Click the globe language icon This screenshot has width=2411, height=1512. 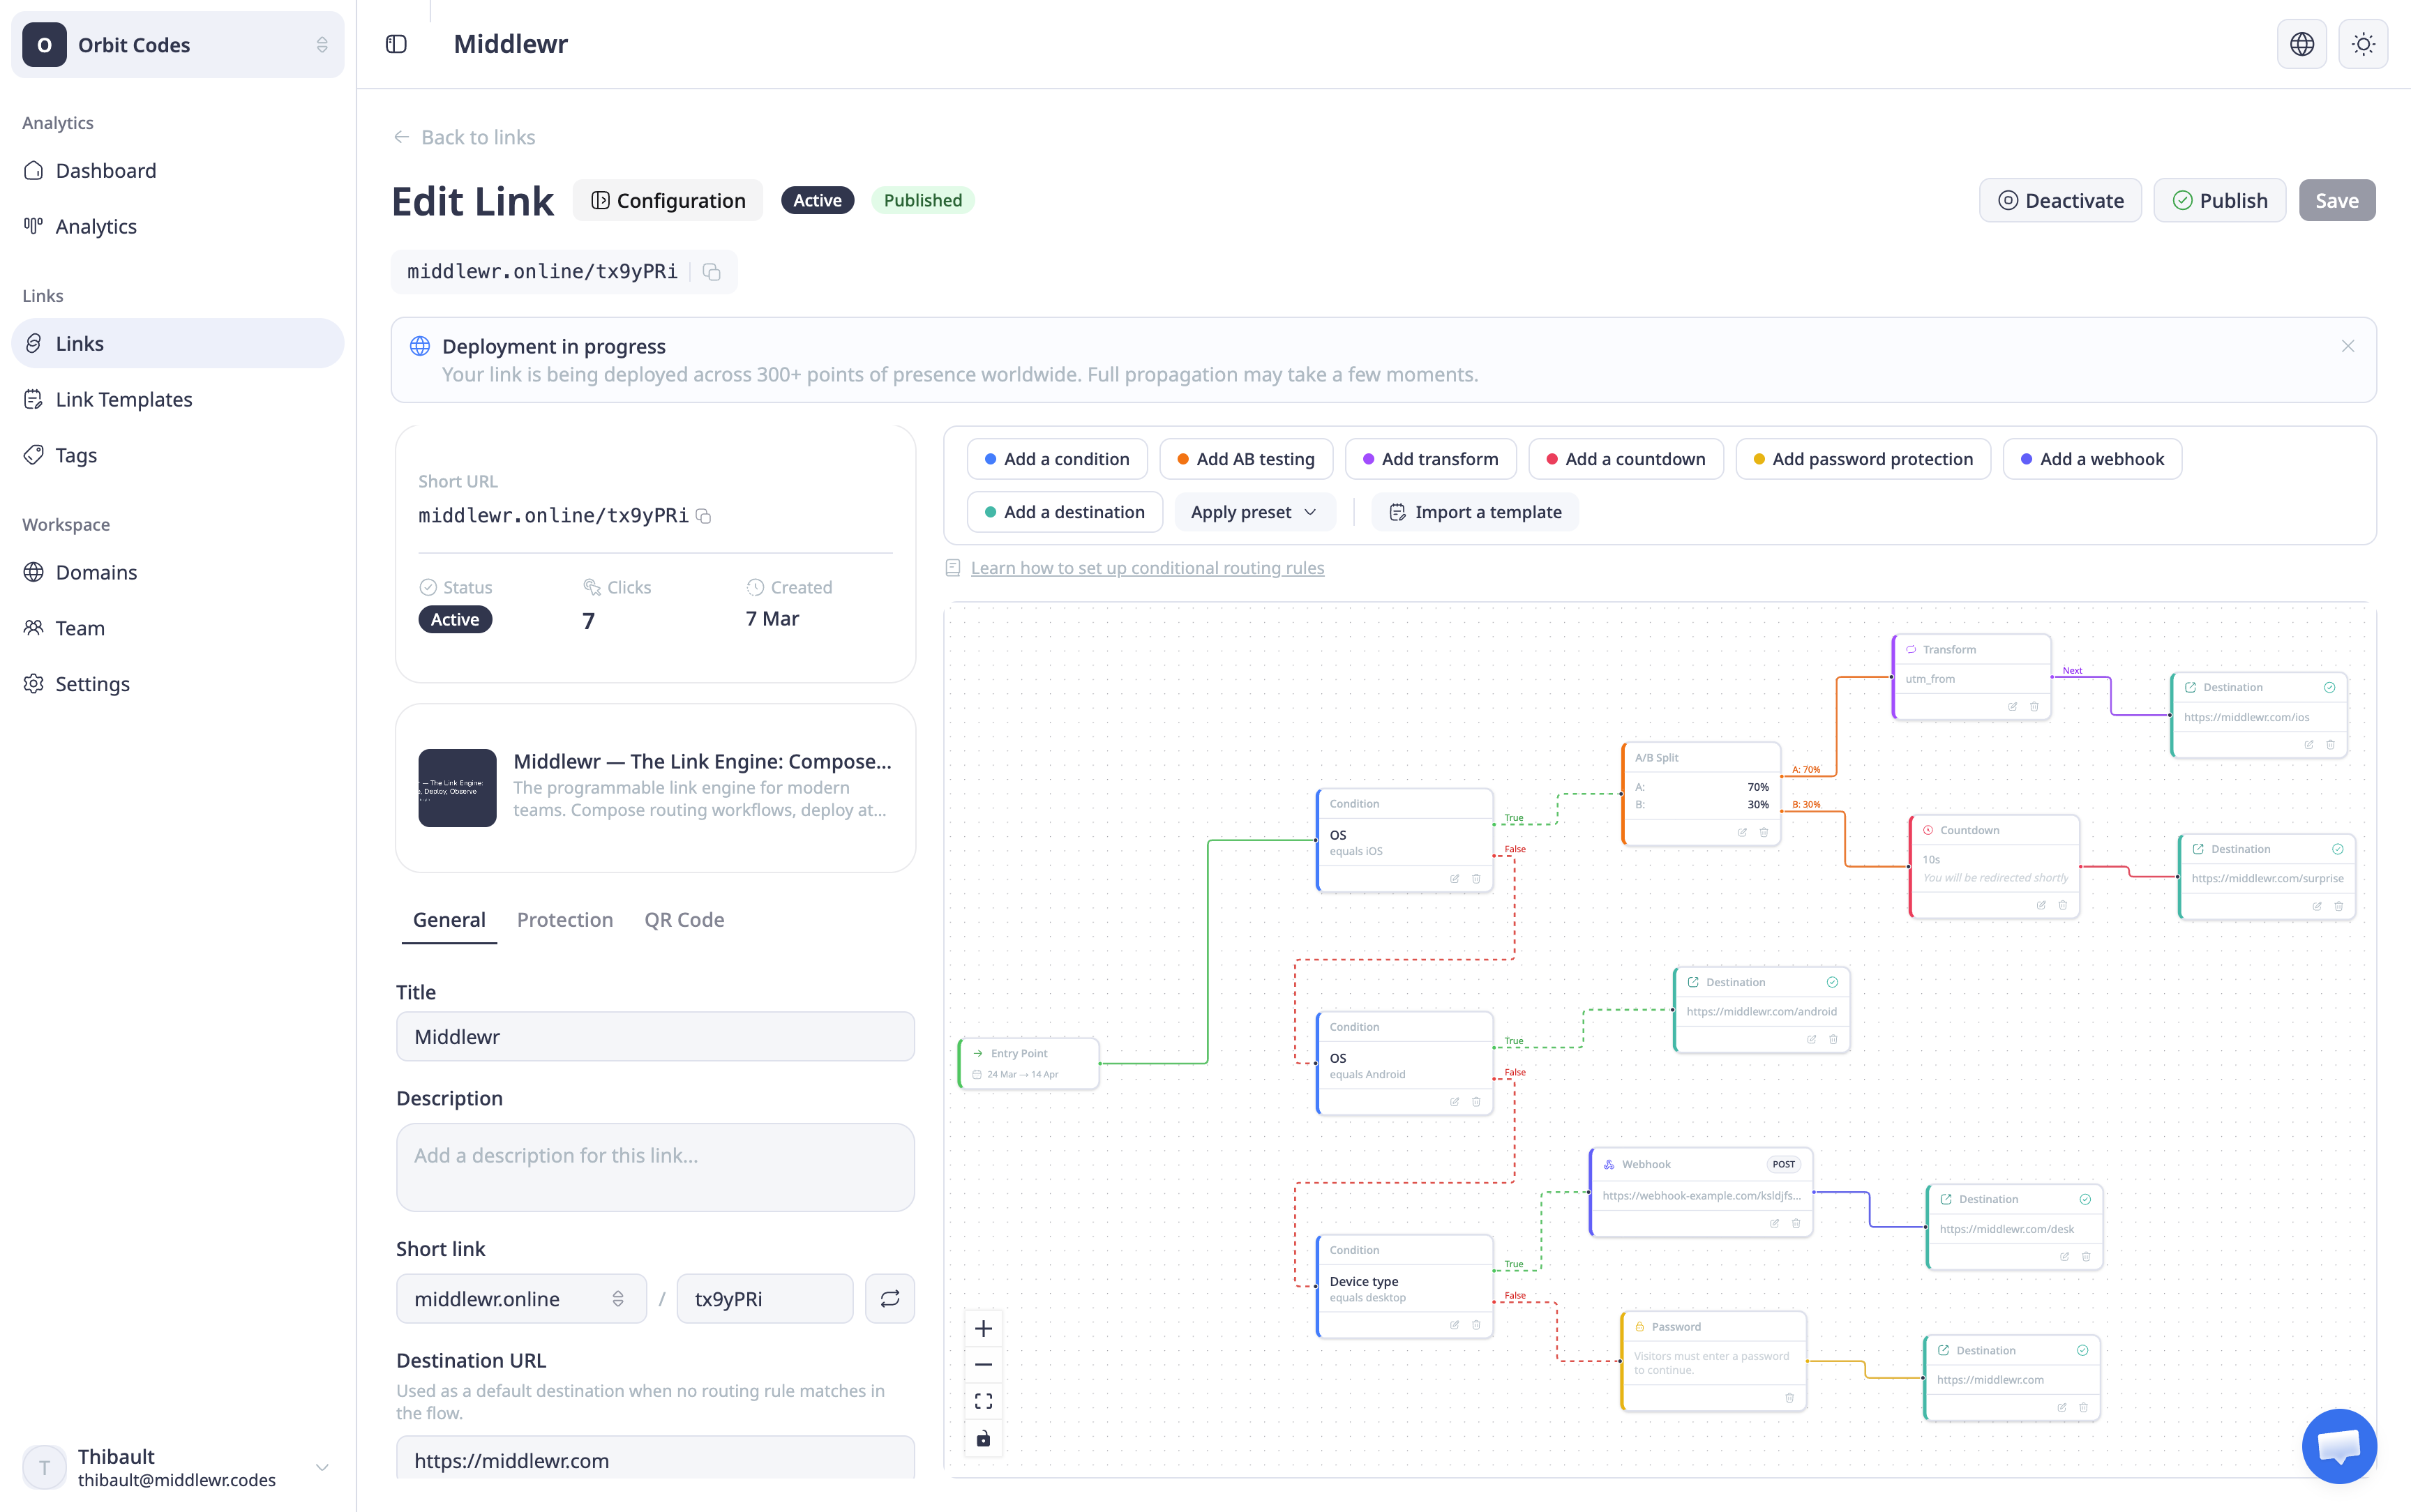point(2301,44)
